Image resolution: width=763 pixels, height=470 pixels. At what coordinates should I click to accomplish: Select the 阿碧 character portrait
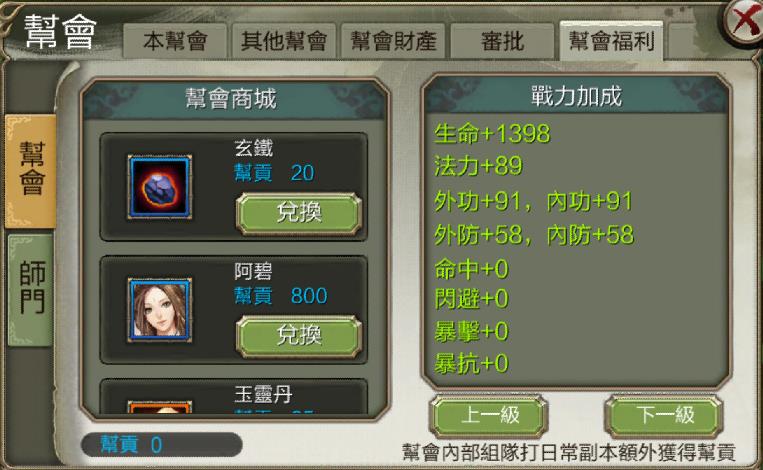point(160,309)
